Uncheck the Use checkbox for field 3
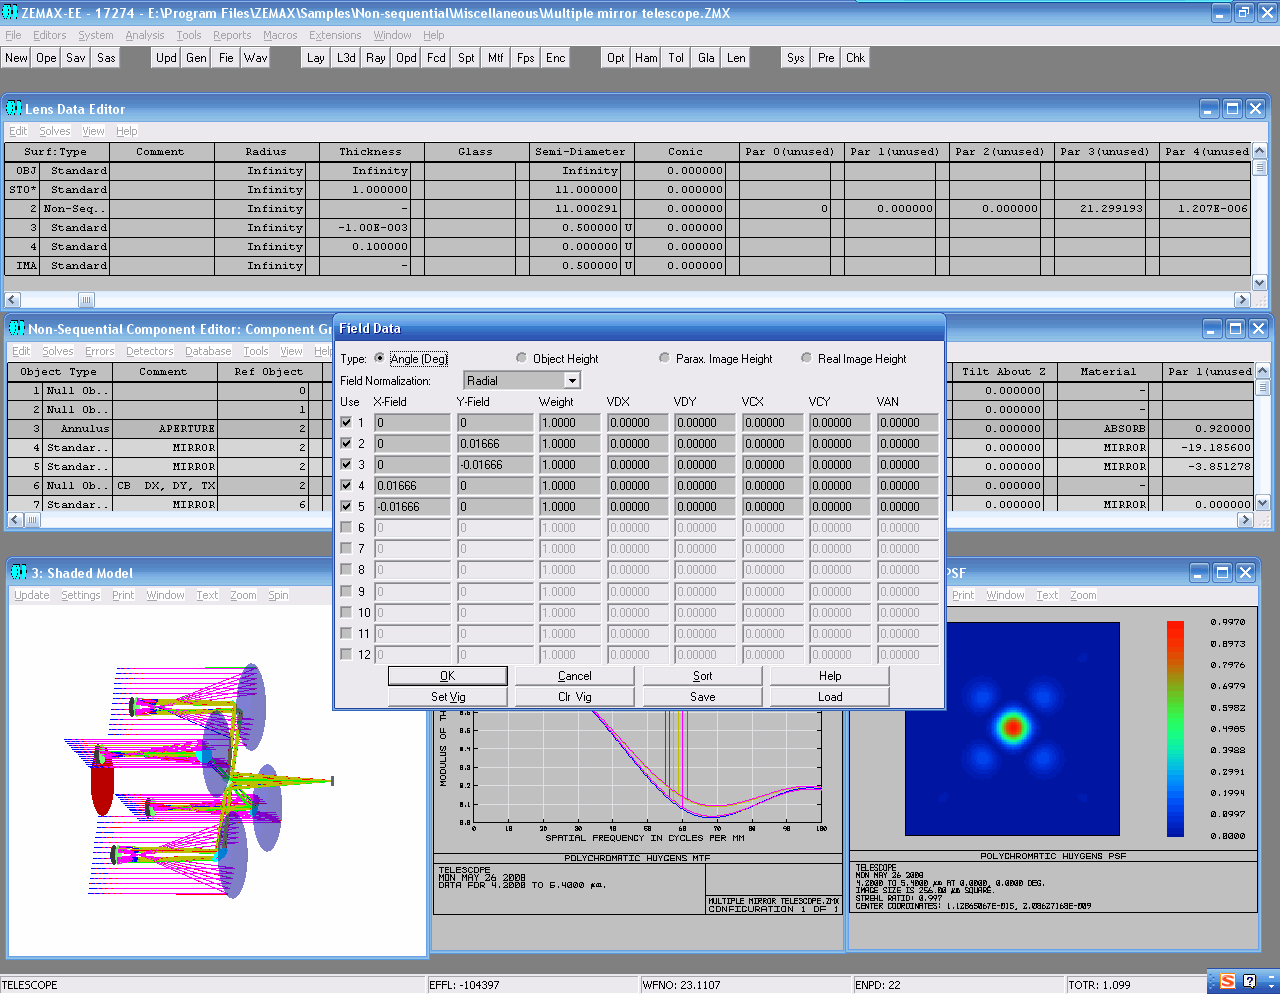Image resolution: width=1280 pixels, height=994 pixels. click(346, 464)
